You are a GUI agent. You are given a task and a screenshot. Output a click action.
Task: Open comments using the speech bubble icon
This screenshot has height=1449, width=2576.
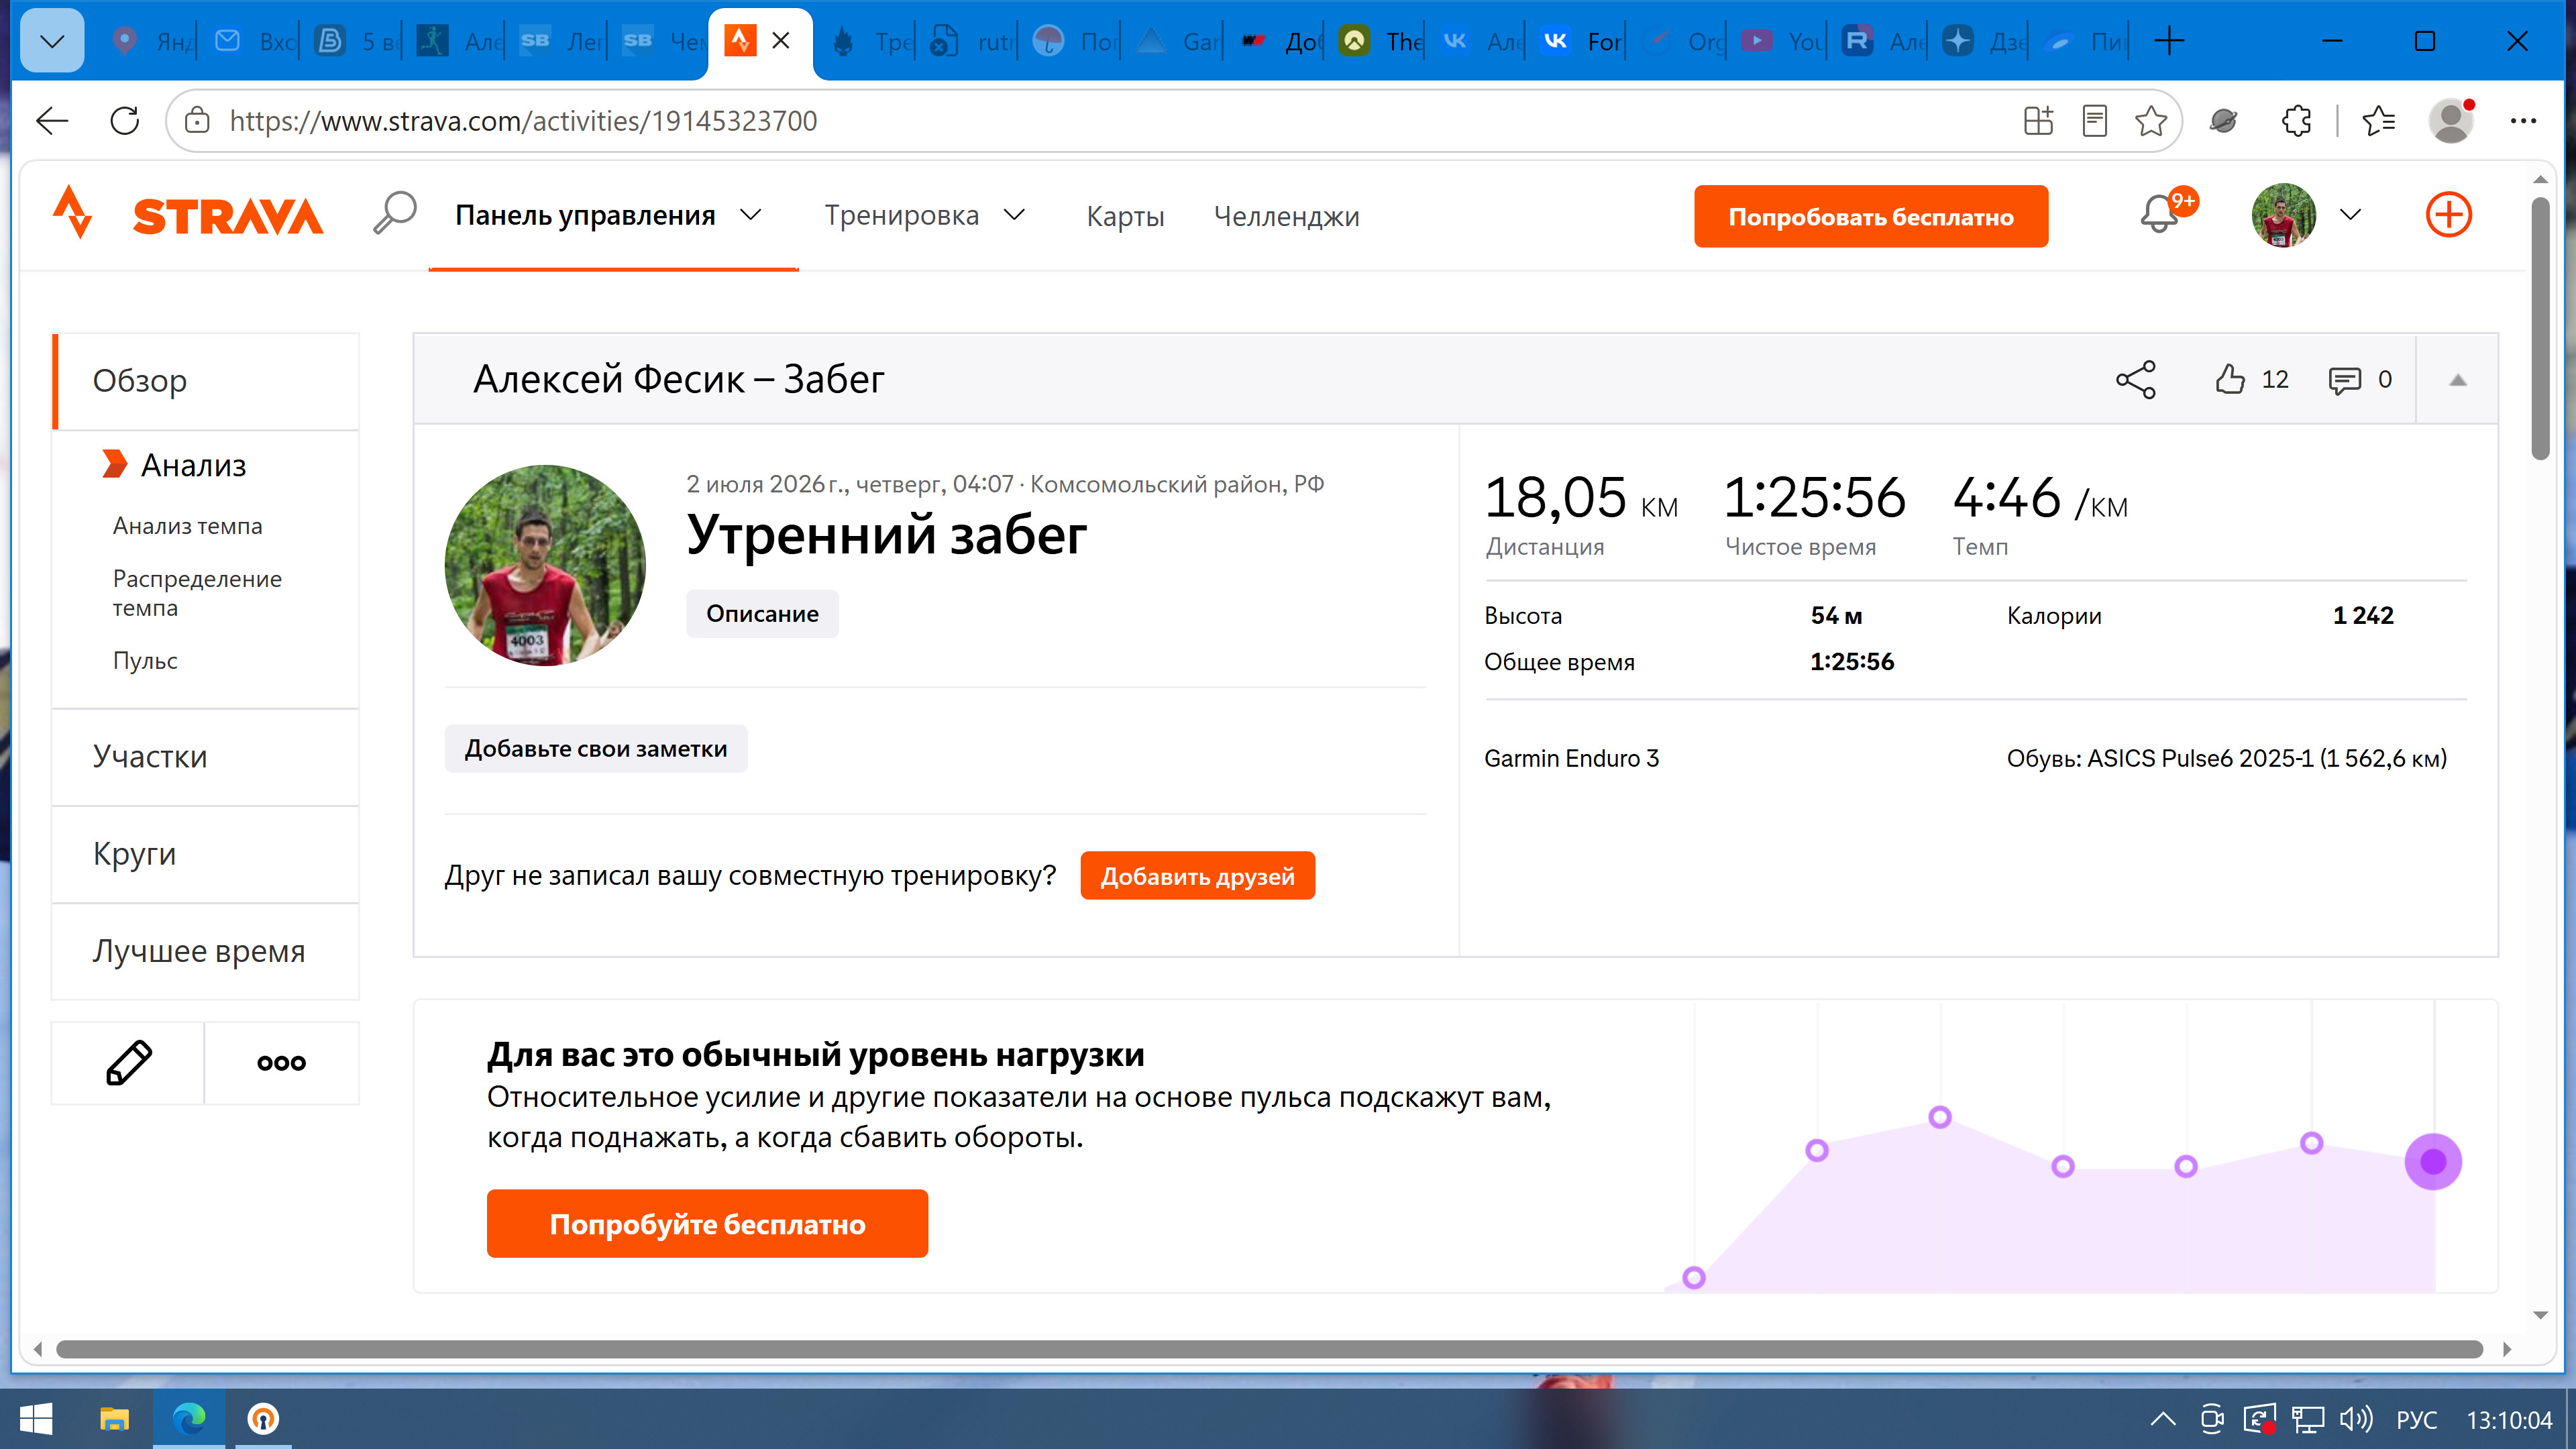pos(2344,380)
